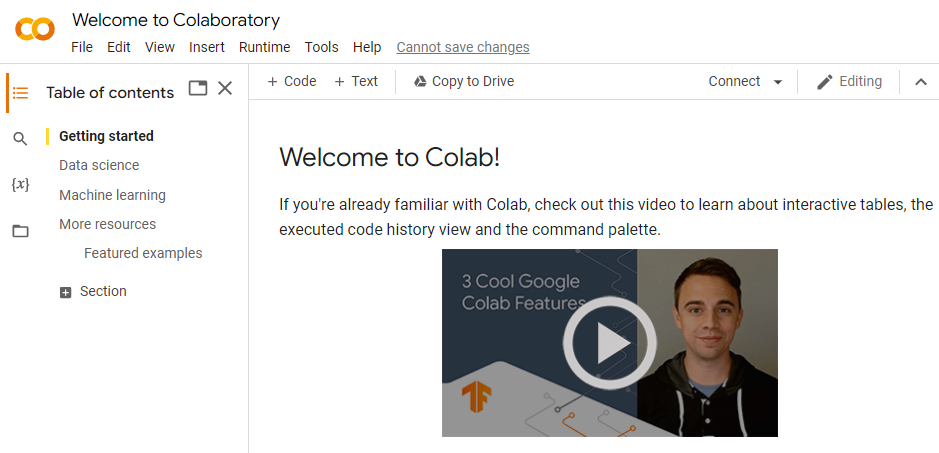Toggle the Table of contents sidebar icon
The width and height of the screenshot is (939, 453).
click(20, 92)
